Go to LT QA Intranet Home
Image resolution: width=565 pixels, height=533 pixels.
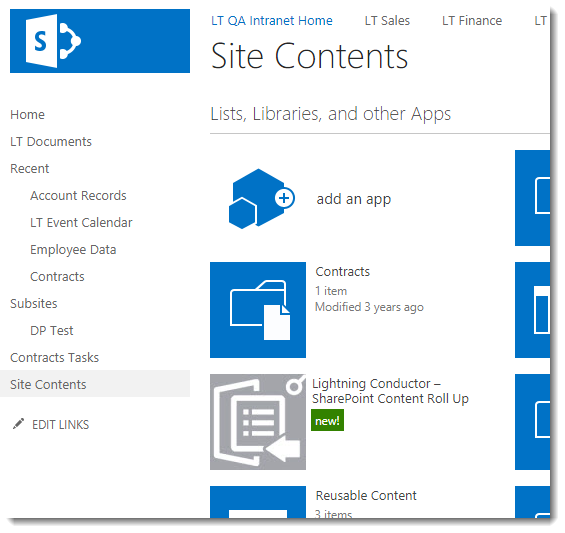pos(272,21)
